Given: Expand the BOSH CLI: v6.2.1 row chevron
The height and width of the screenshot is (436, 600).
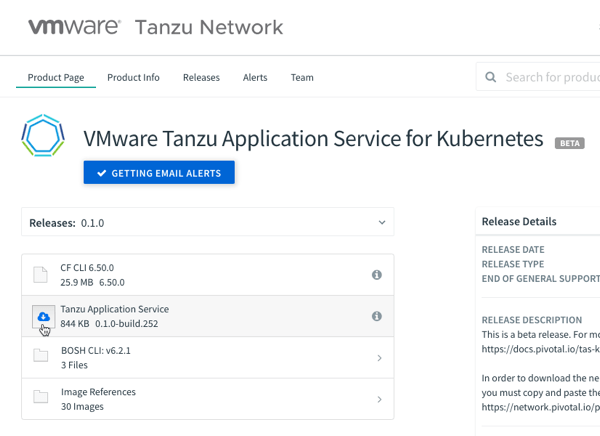Looking at the screenshot, I should [x=379, y=358].
